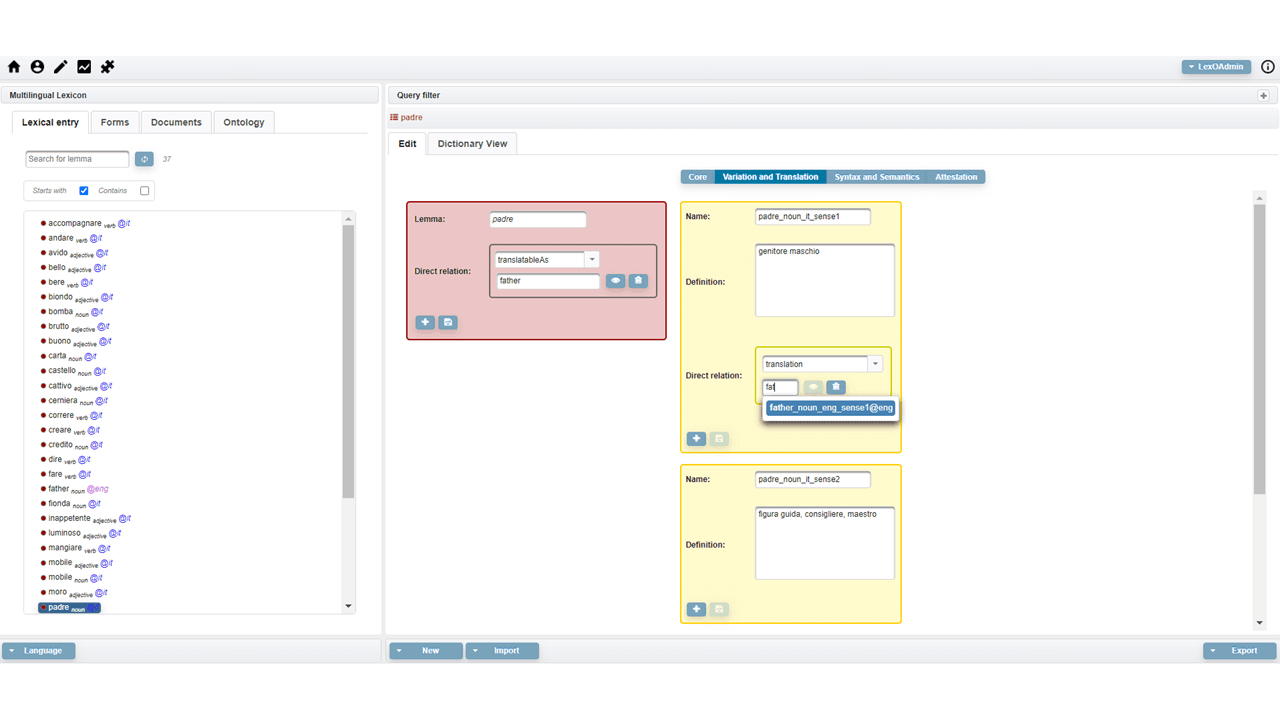Screen dimensions: 1280x720
Task: Select the Syntax and Semantics section
Action: (x=877, y=177)
